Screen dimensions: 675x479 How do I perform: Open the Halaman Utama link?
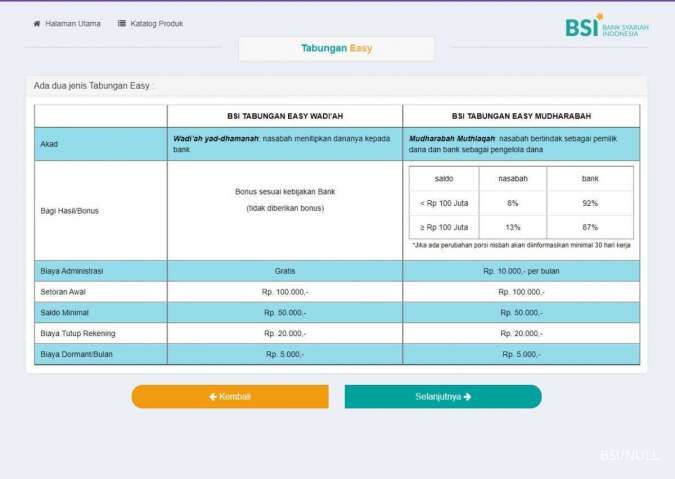click(73, 24)
